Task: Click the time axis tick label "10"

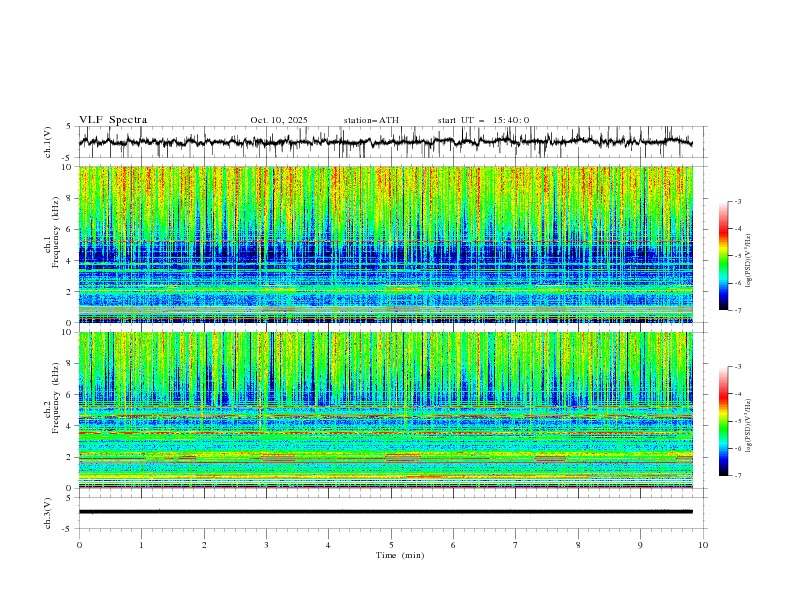Action: (703, 545)
